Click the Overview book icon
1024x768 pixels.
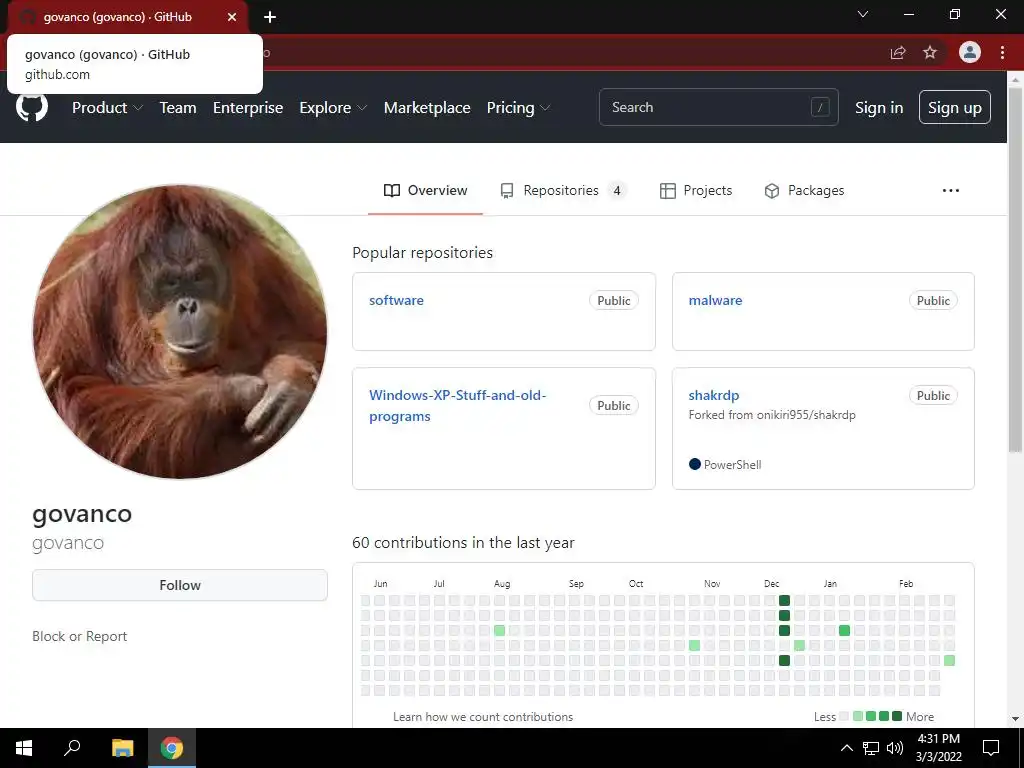pyautogui.click(x=392, y=191)
